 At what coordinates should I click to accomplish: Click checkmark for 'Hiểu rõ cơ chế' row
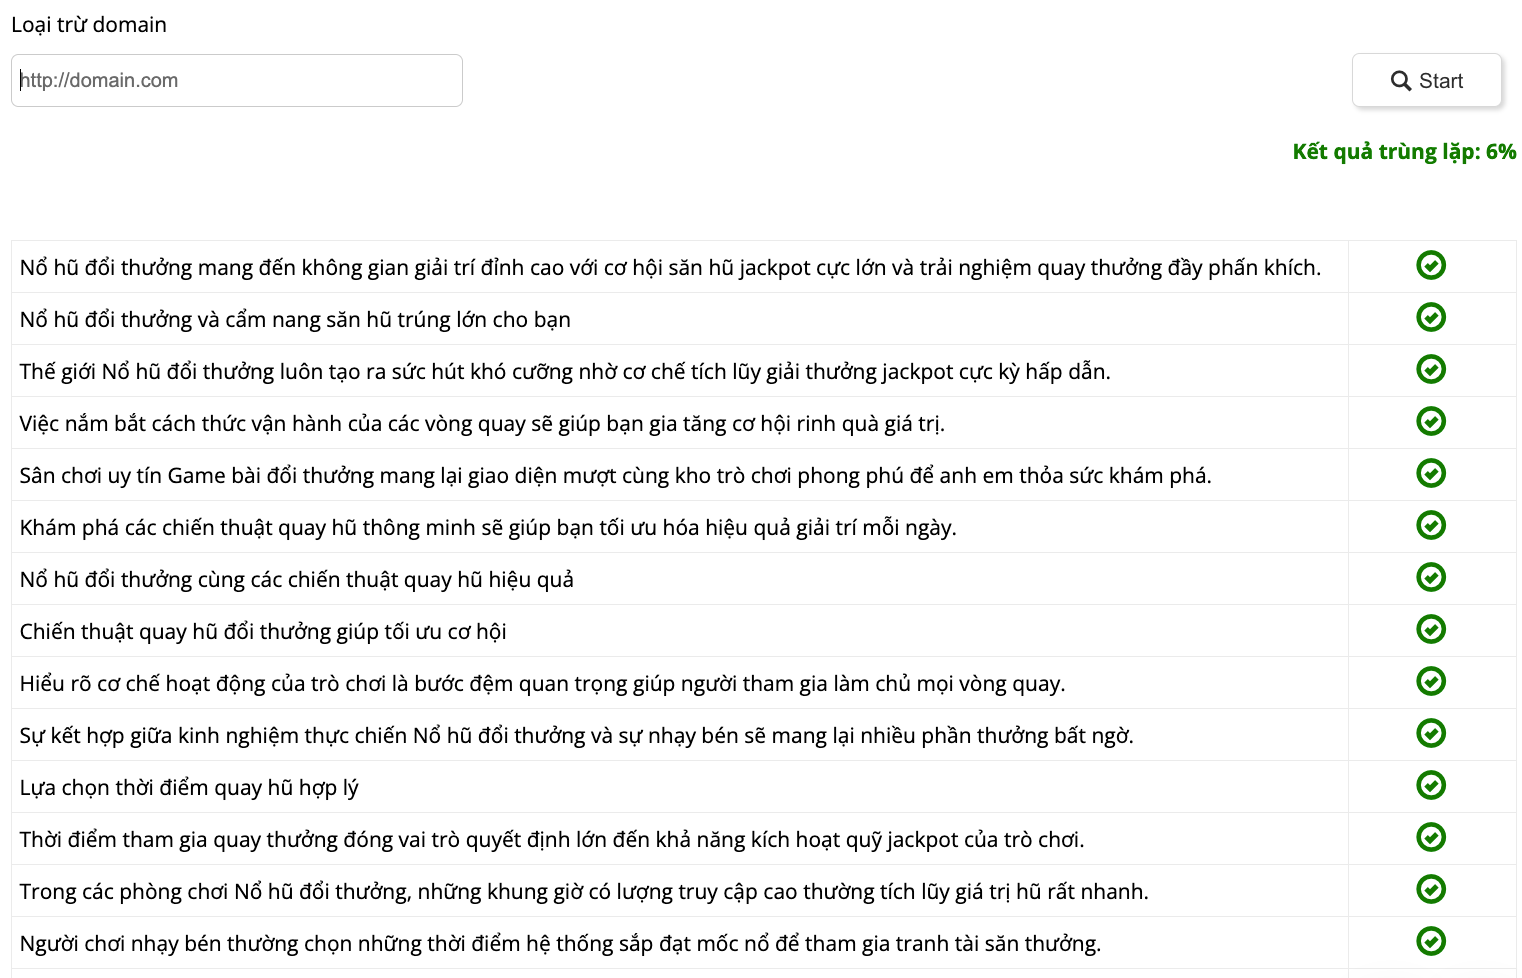pyautogui.click(x=1431, y=681)
